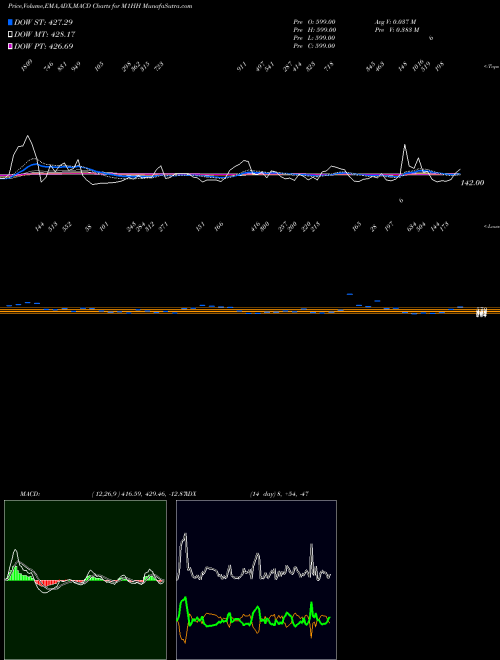The width and height of the screenshot is (500, 660).
Task: Select the 'DOW ST: 427.29' legend text
Action: pyautogui.click(x=43, y=22)
